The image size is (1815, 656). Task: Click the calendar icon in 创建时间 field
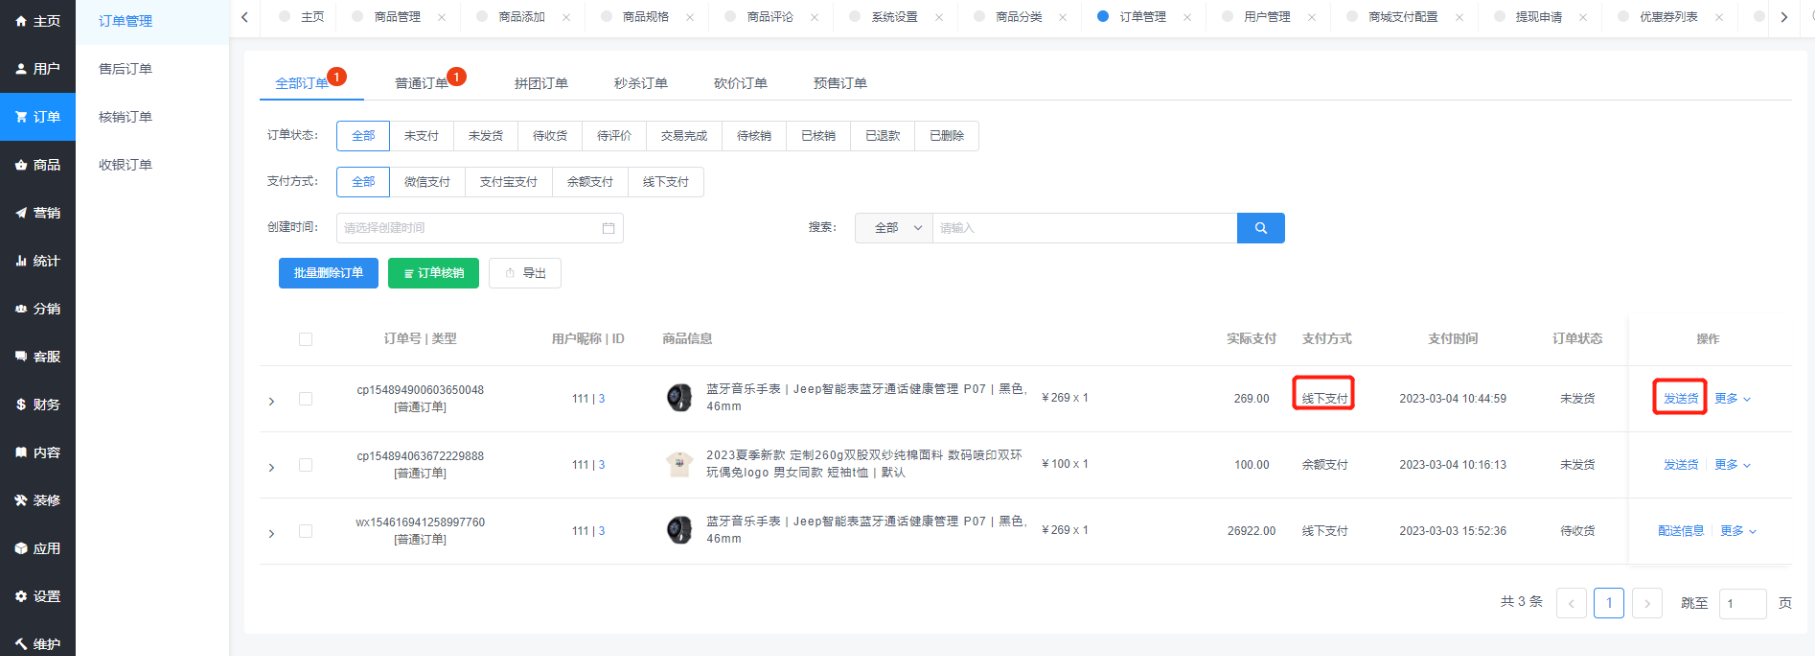(608, 228)
